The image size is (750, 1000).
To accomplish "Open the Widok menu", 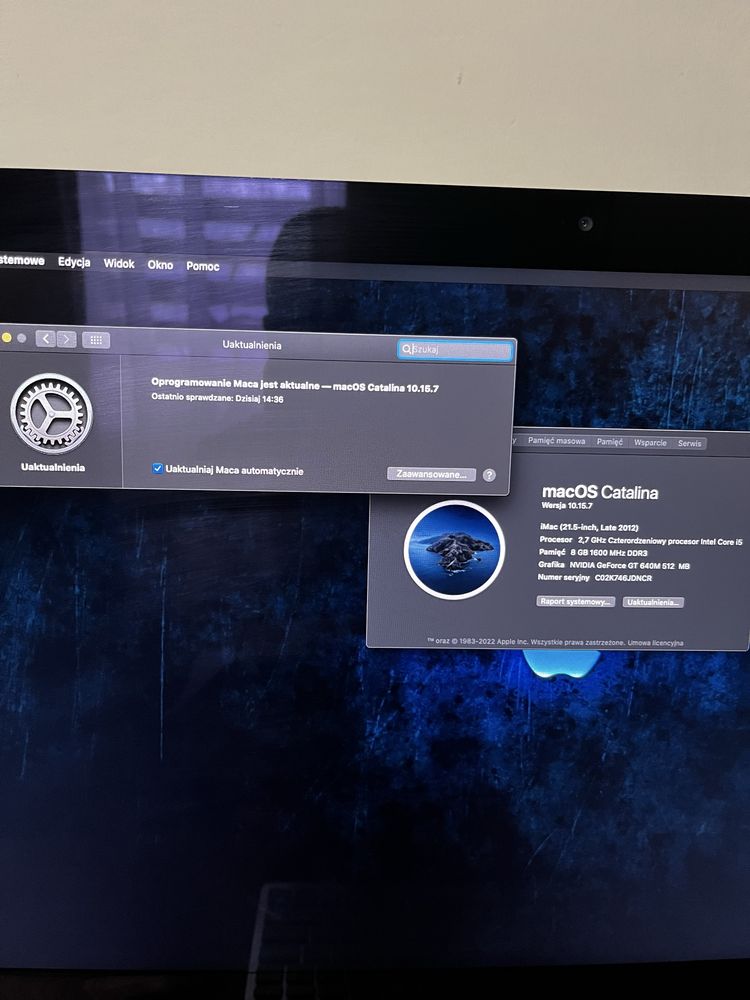I will (x=119, y=263).
